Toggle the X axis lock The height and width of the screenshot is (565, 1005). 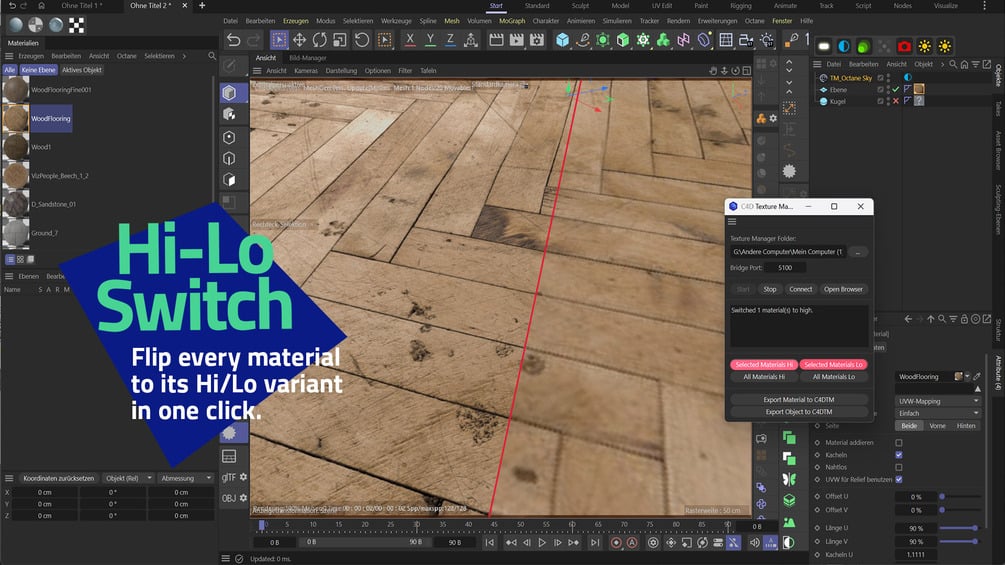410,40
